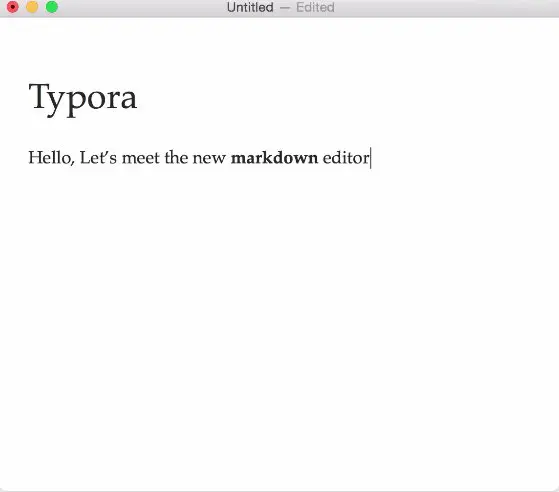Click the 'Typora' heading
559x492 pixels.
[83, 99]
